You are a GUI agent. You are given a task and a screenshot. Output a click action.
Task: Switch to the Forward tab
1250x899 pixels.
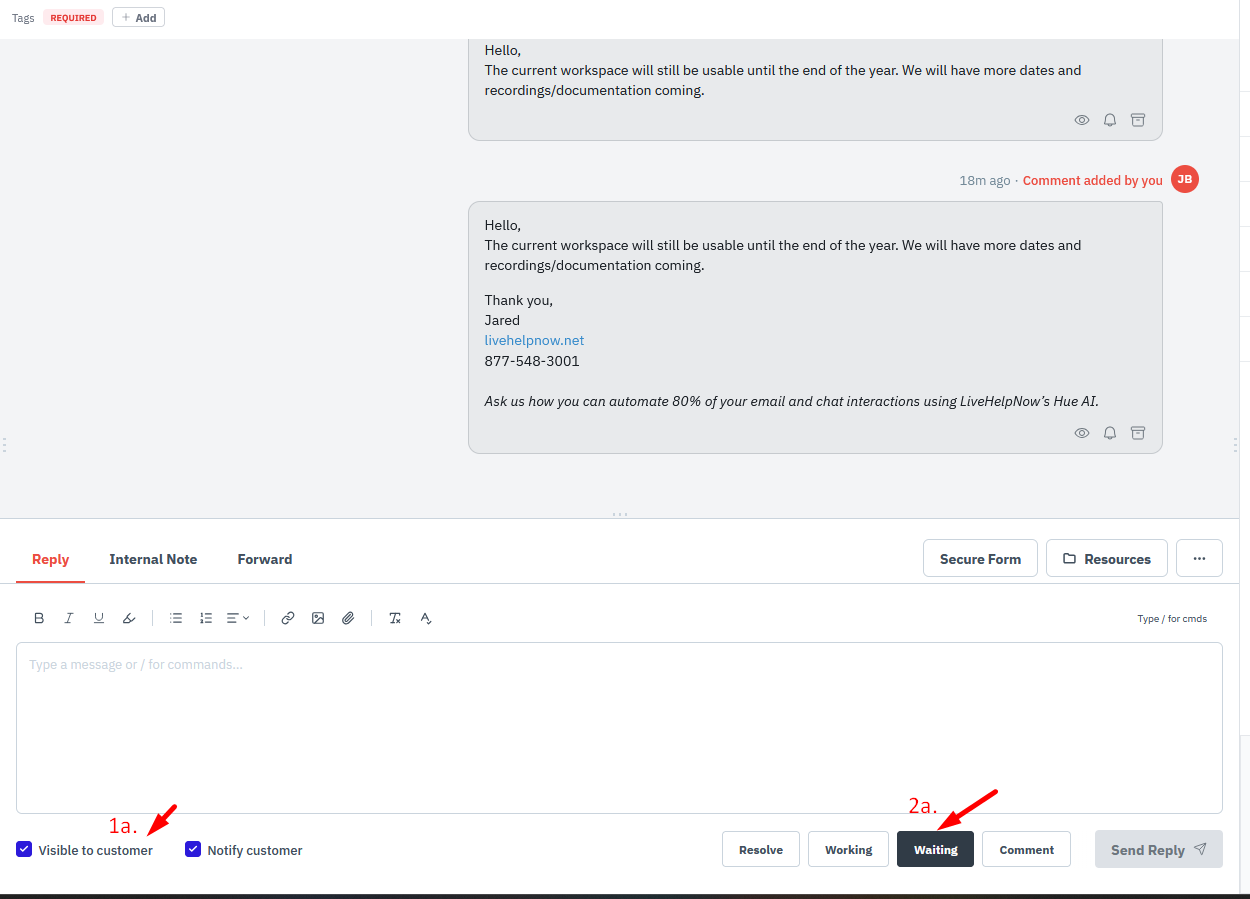coord(265,559)
